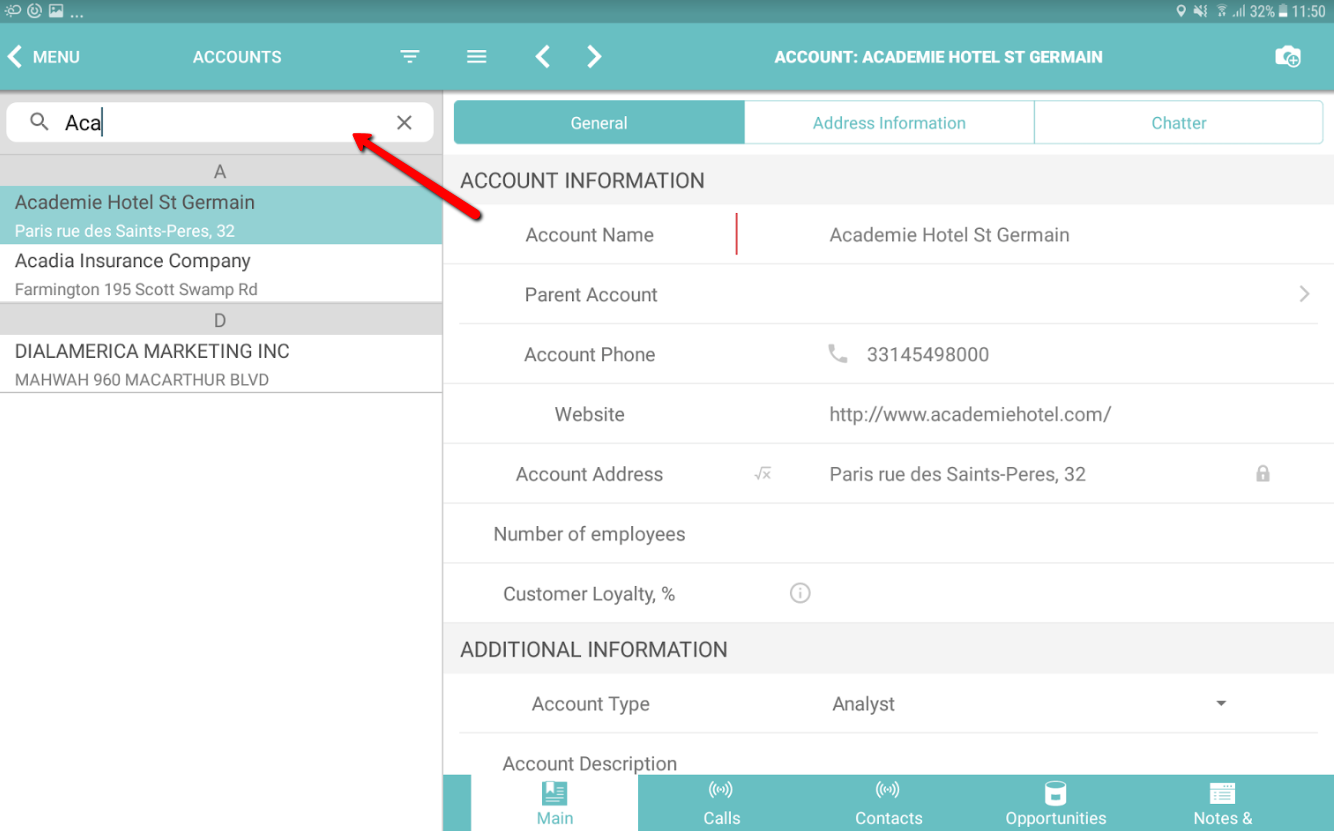Tap the lock icon on Account Address
The height and width of the screenshot is (831, 1334).
tap(1263, 474)
